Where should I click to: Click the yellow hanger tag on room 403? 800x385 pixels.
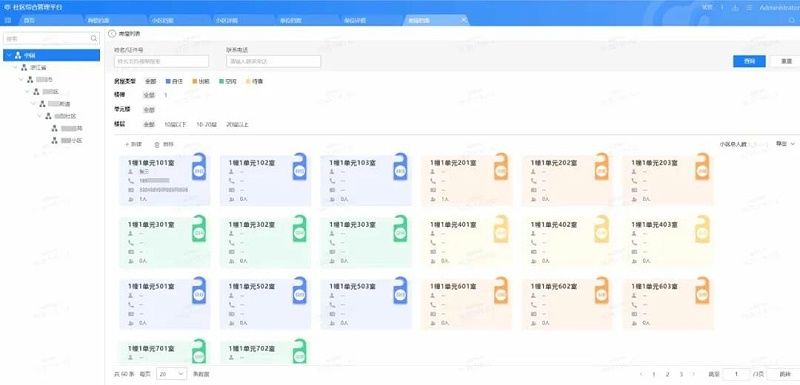(x=703, y=228)
